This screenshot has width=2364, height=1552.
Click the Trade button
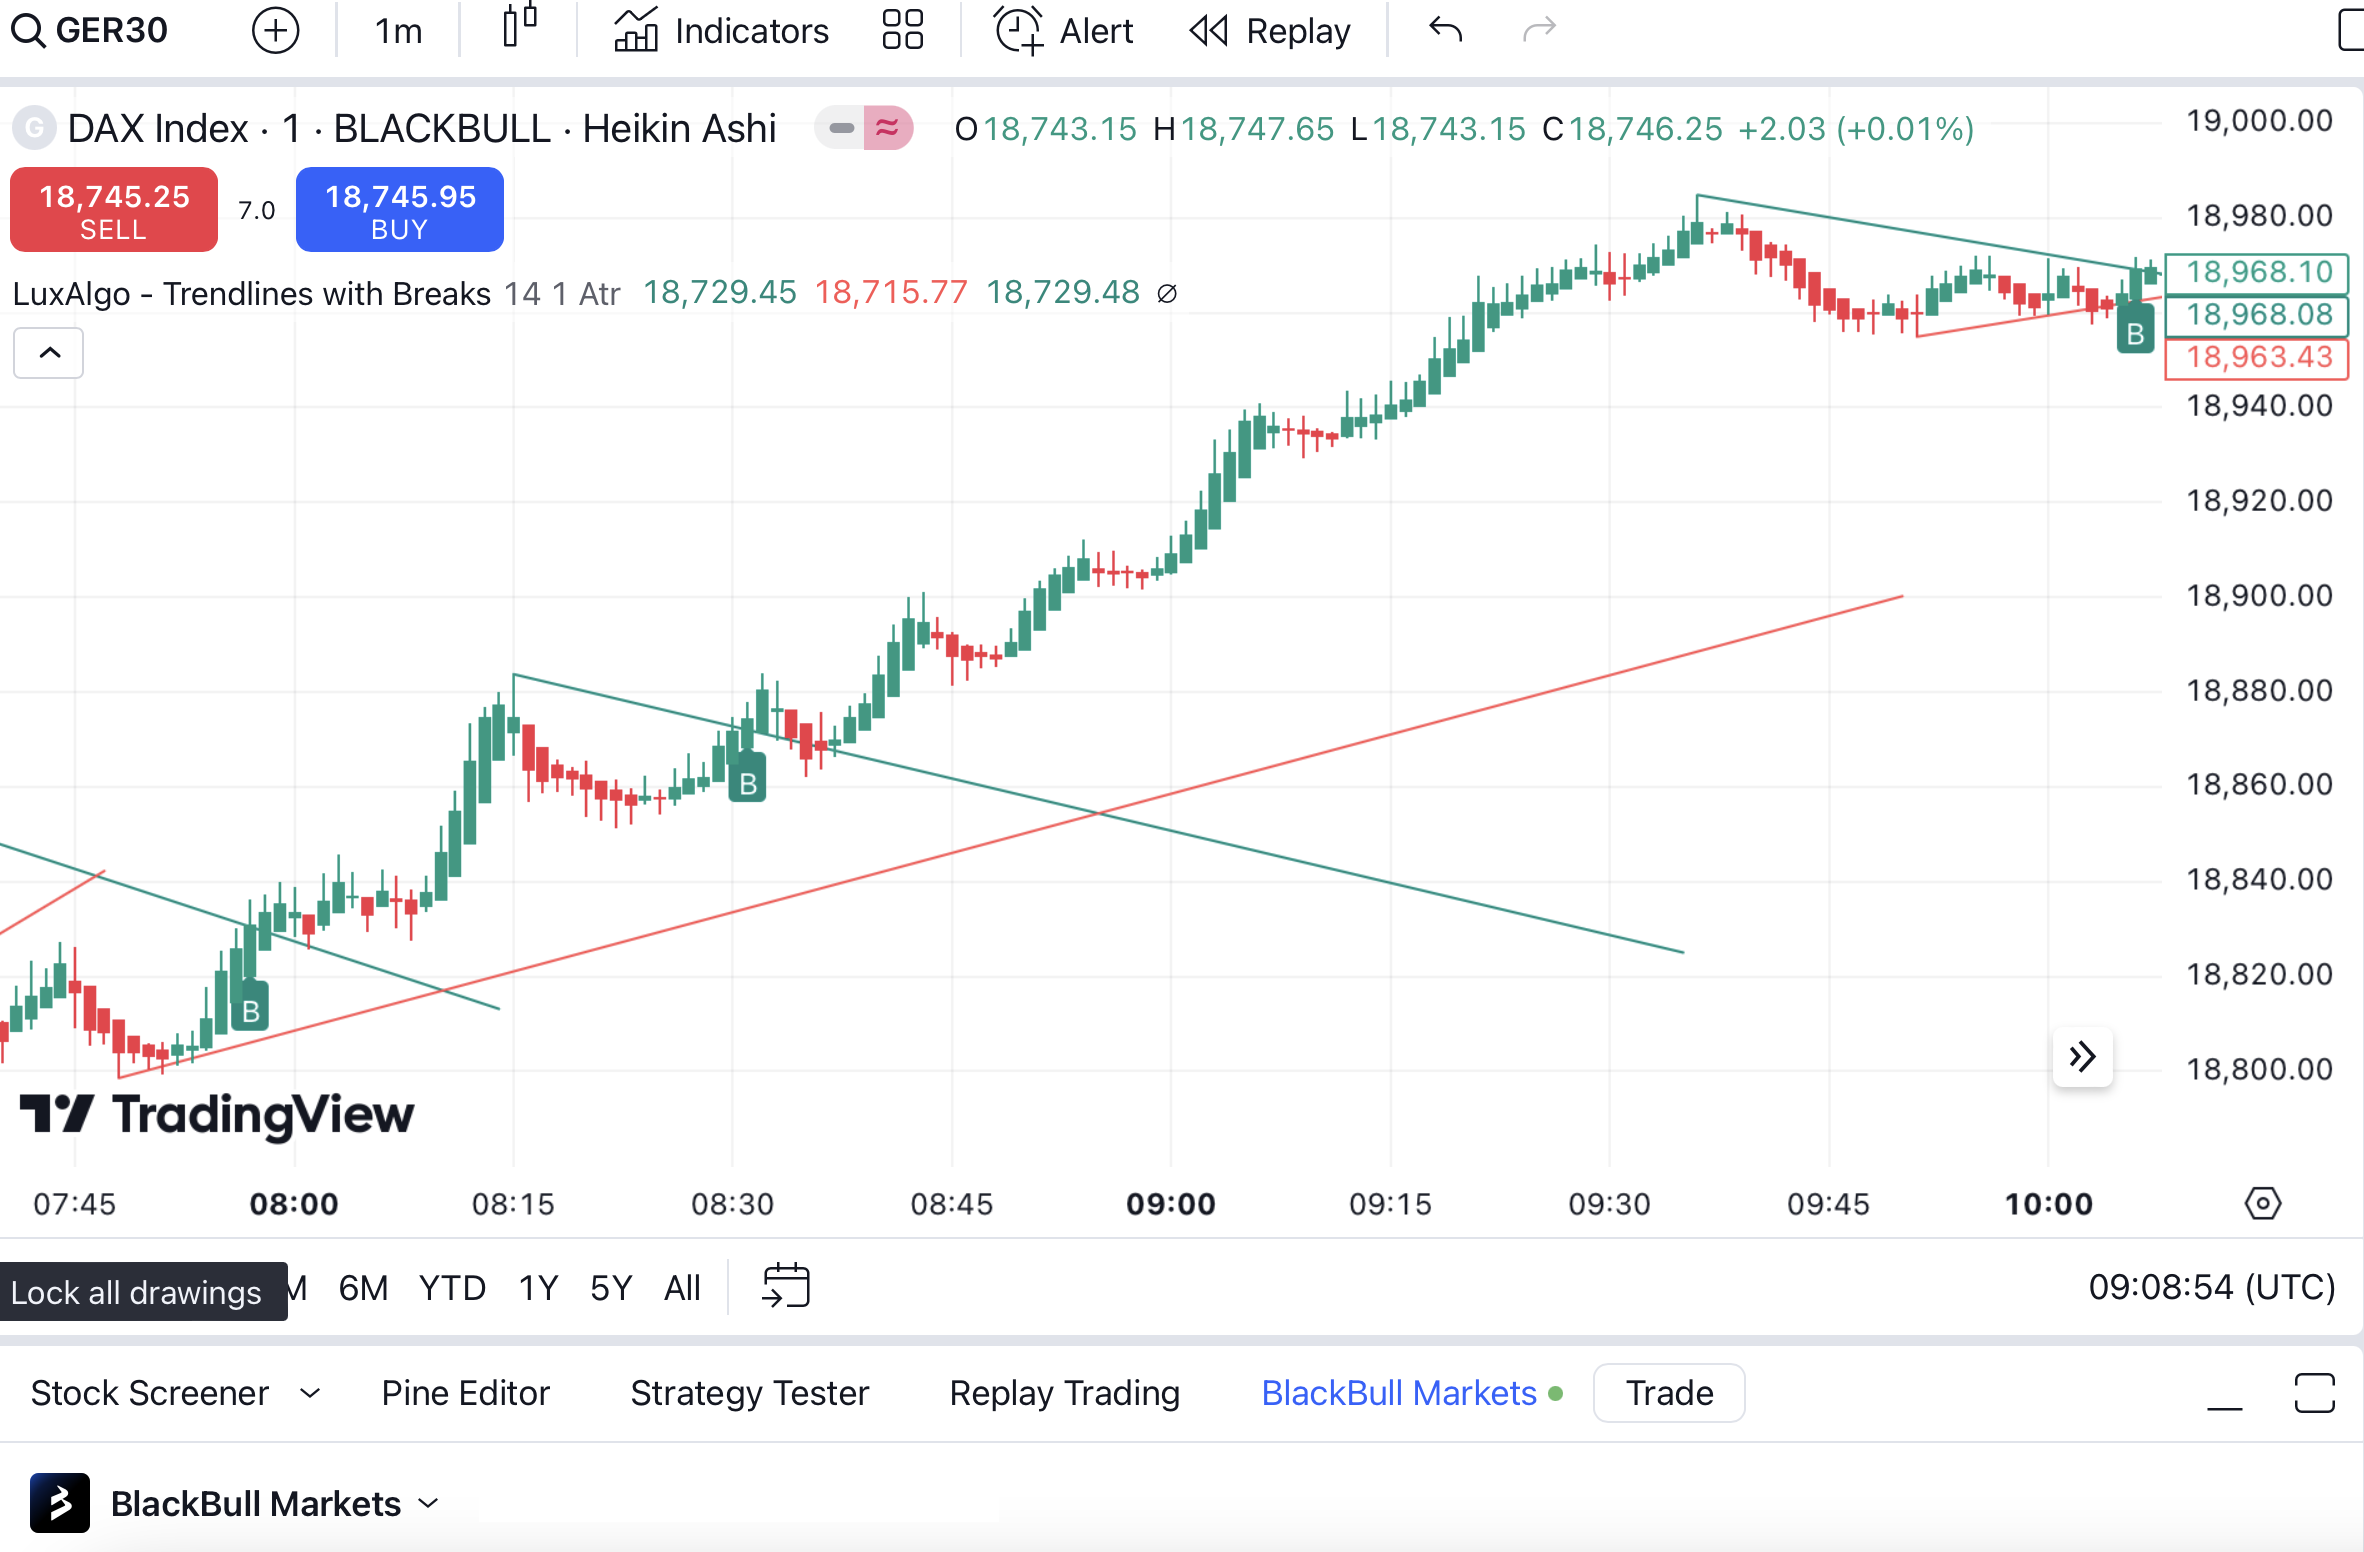1669,1393
